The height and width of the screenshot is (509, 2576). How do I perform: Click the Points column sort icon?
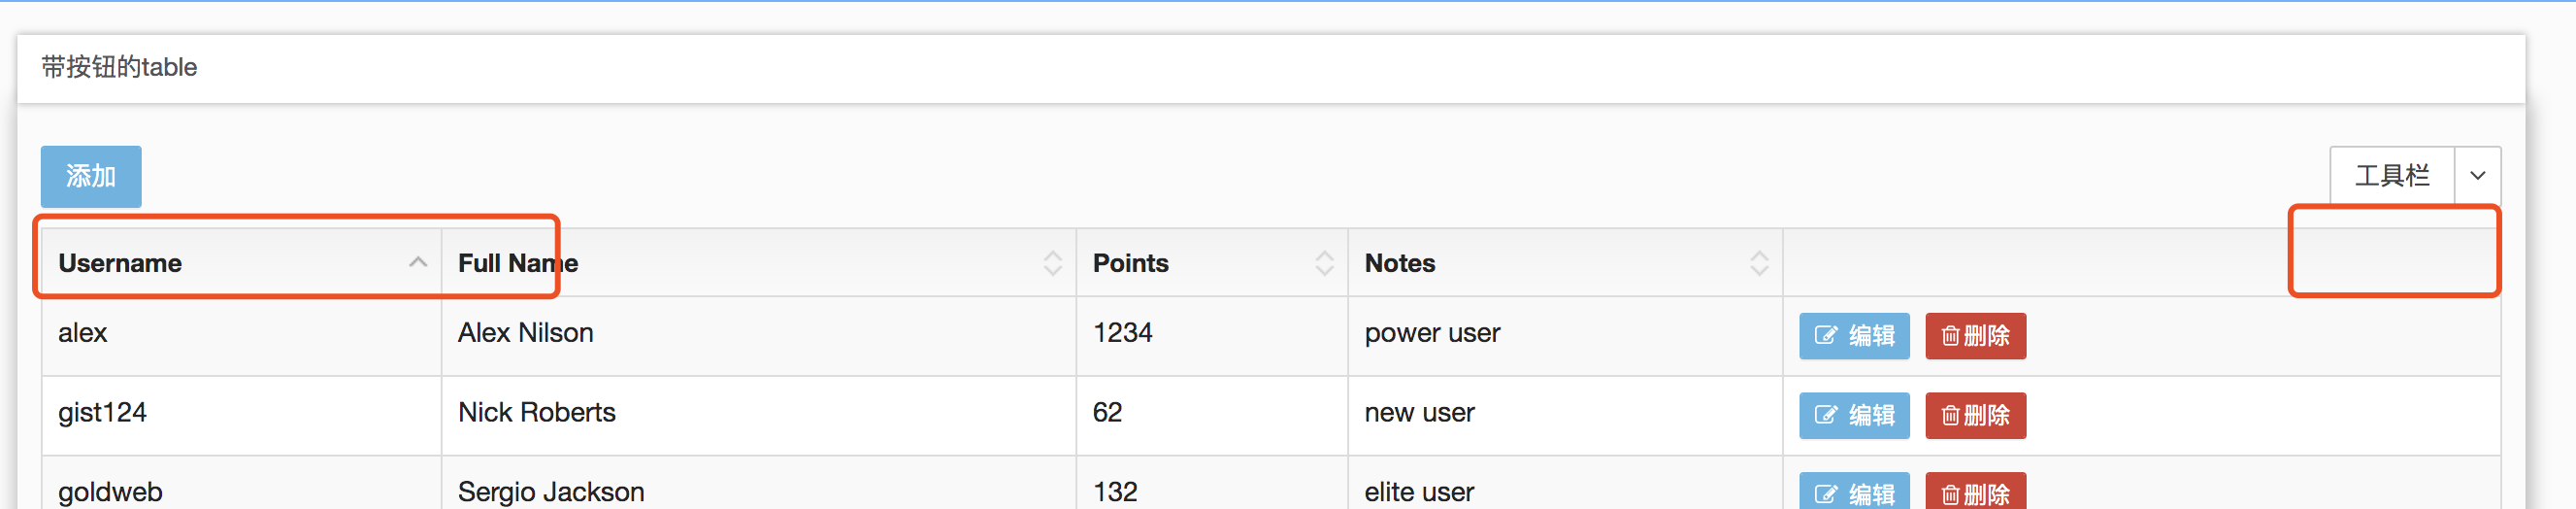tap(1324, 263)
